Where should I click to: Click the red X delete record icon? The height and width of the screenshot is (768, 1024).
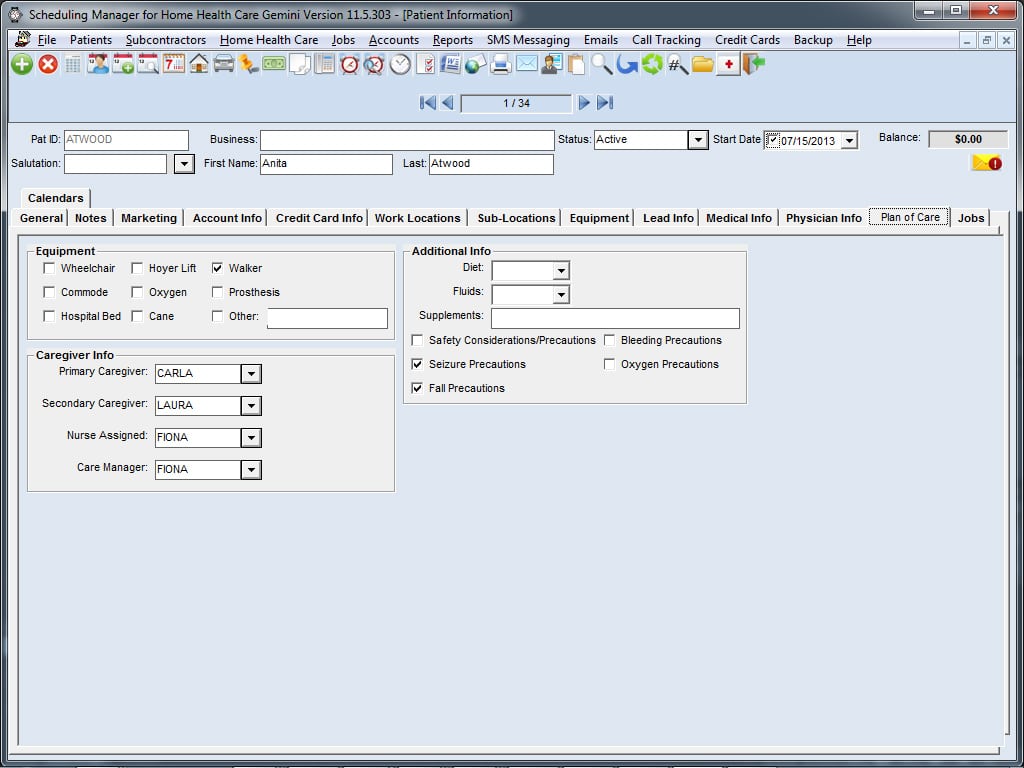pyautogui.click(x=48, y=64)
